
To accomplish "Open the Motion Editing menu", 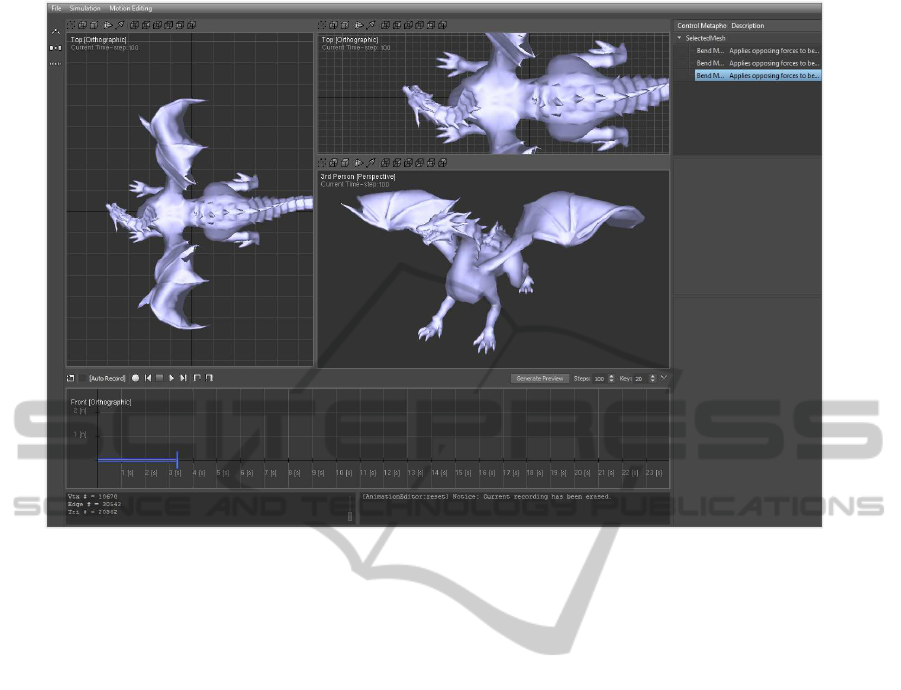I will 131,8.
